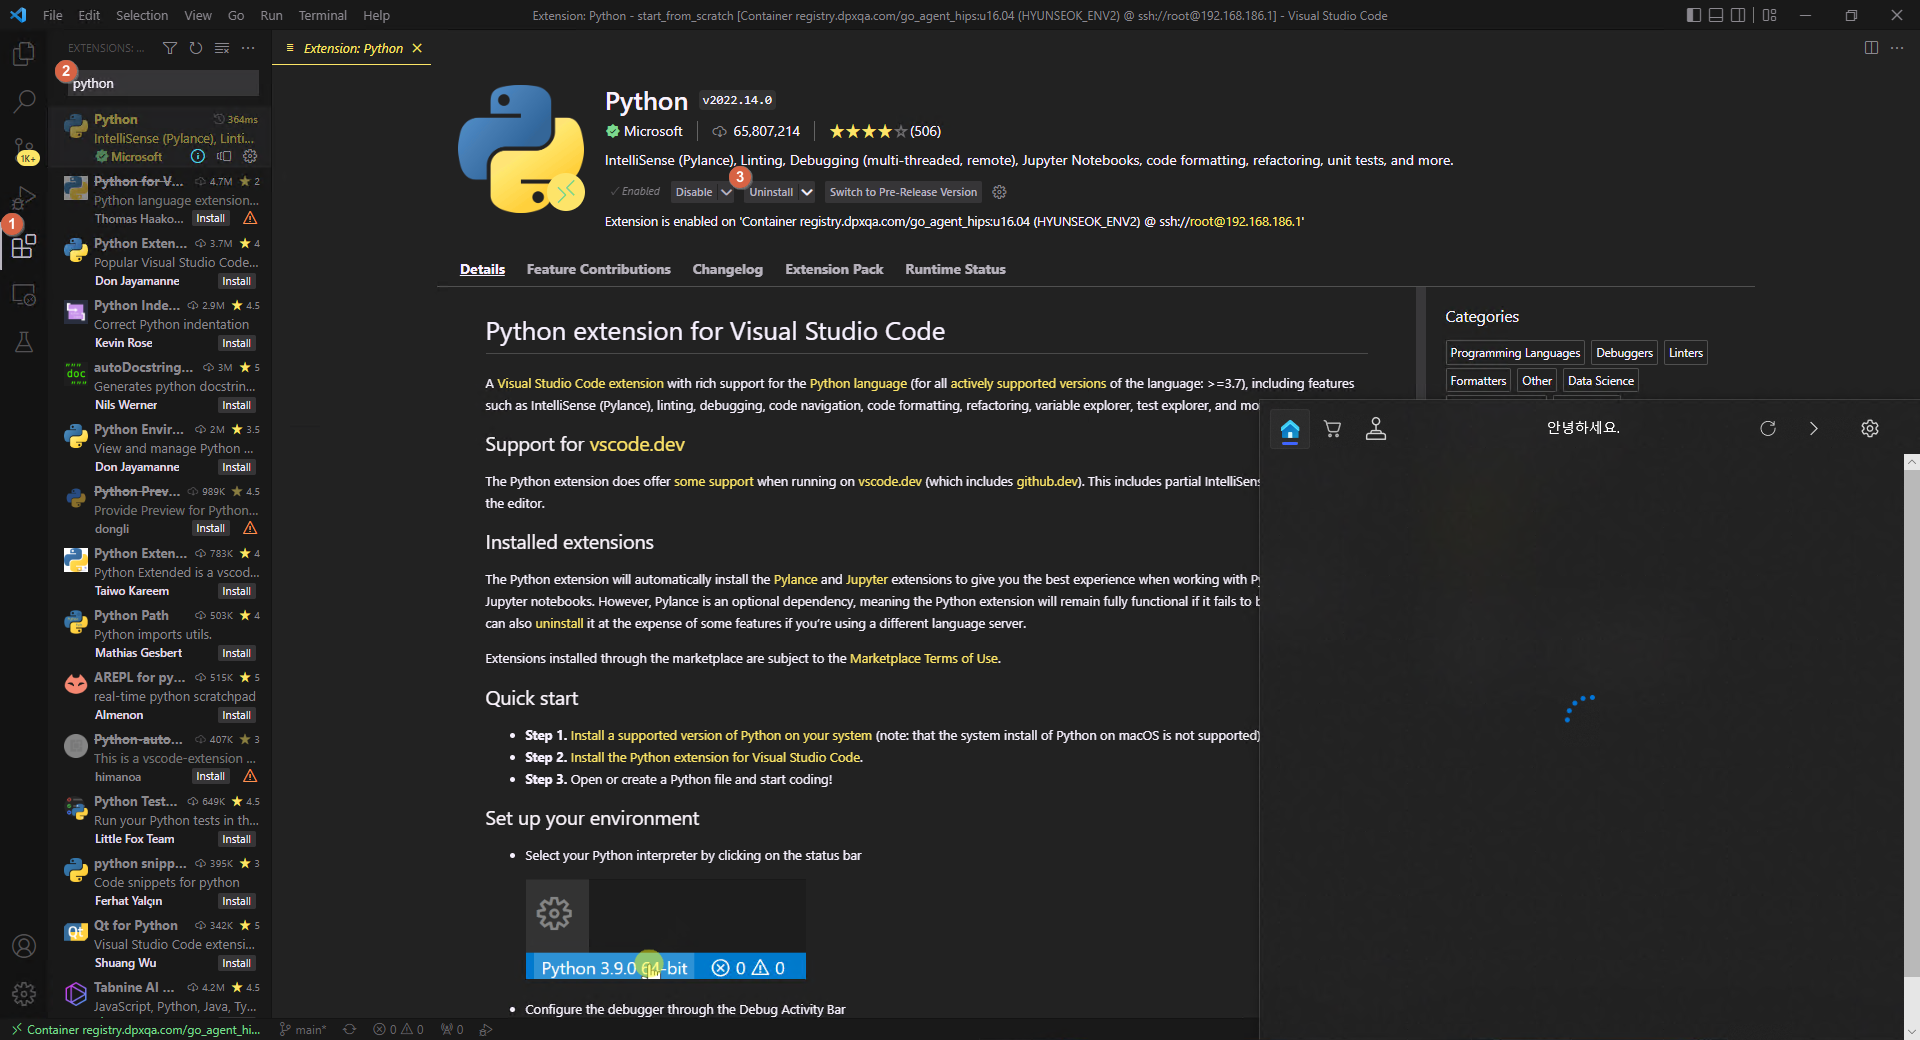The width and height of the screenshot is (1920, 1040).
Task: Open the Run and Debug view
Action: pos(24,198)
